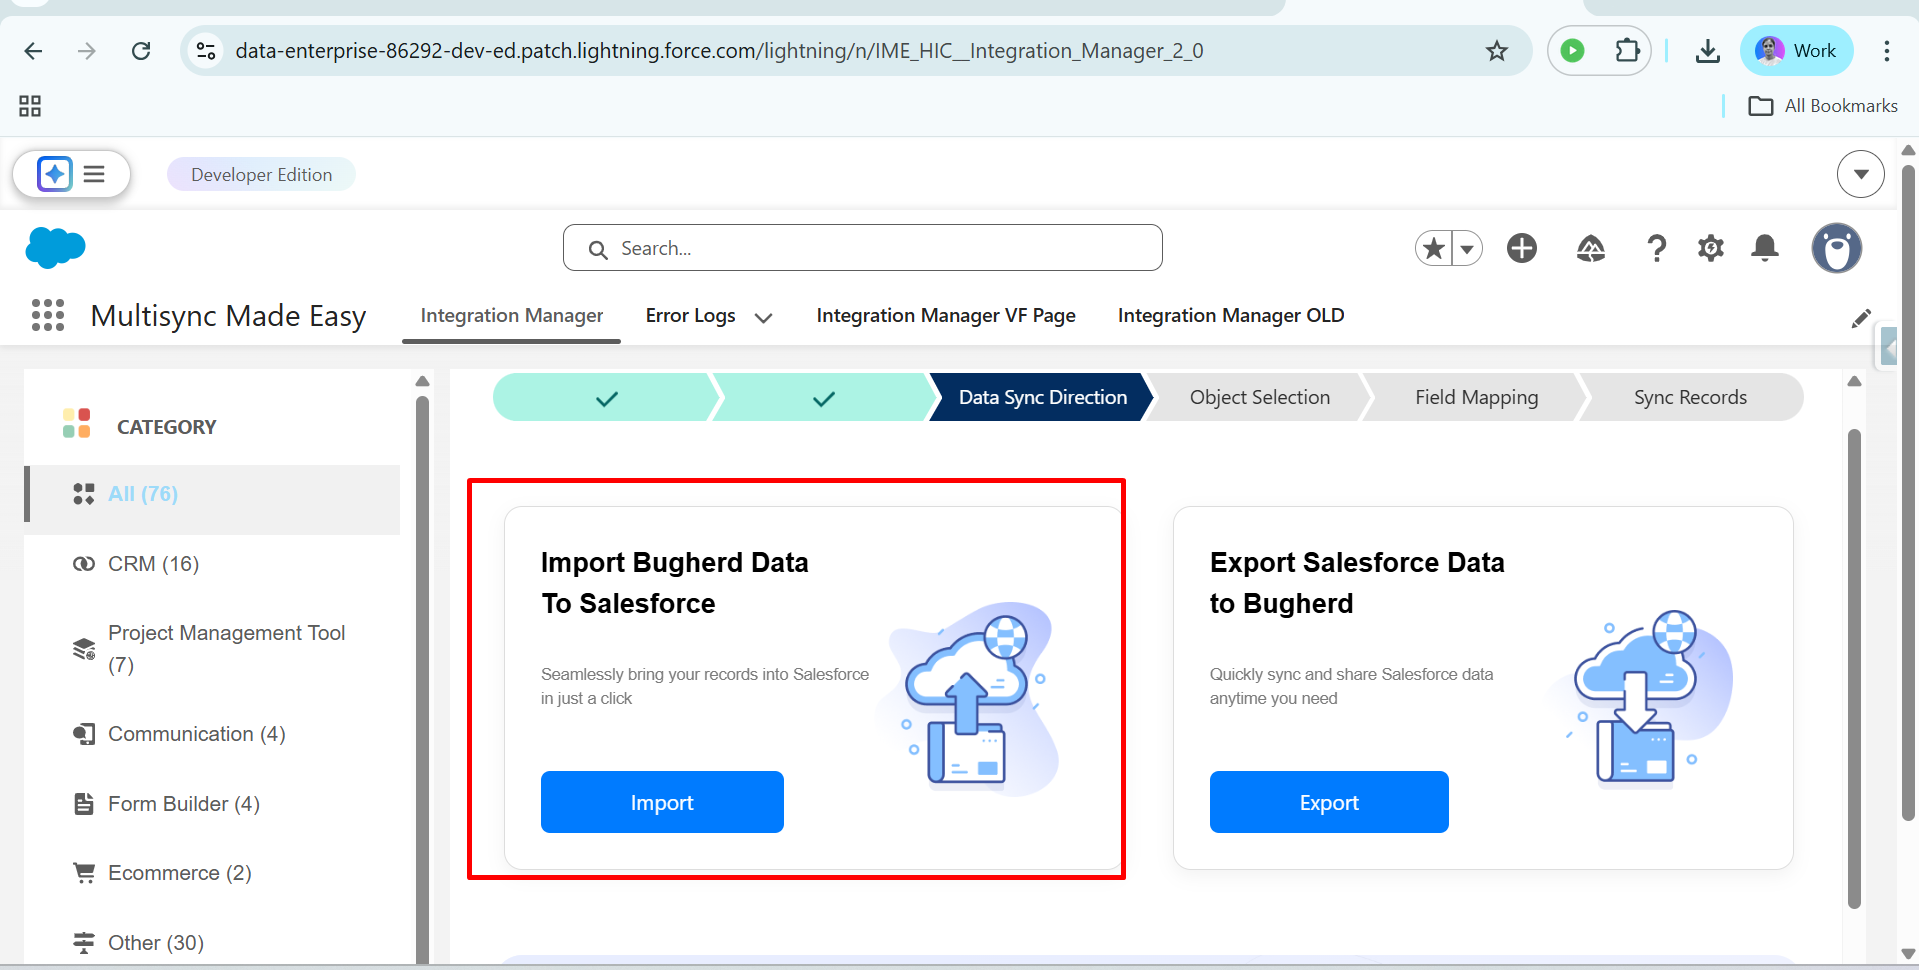This screenshot has height=970, width=1919.
Task: Click the blue Export button
Action: click(x=1329, y=802)
